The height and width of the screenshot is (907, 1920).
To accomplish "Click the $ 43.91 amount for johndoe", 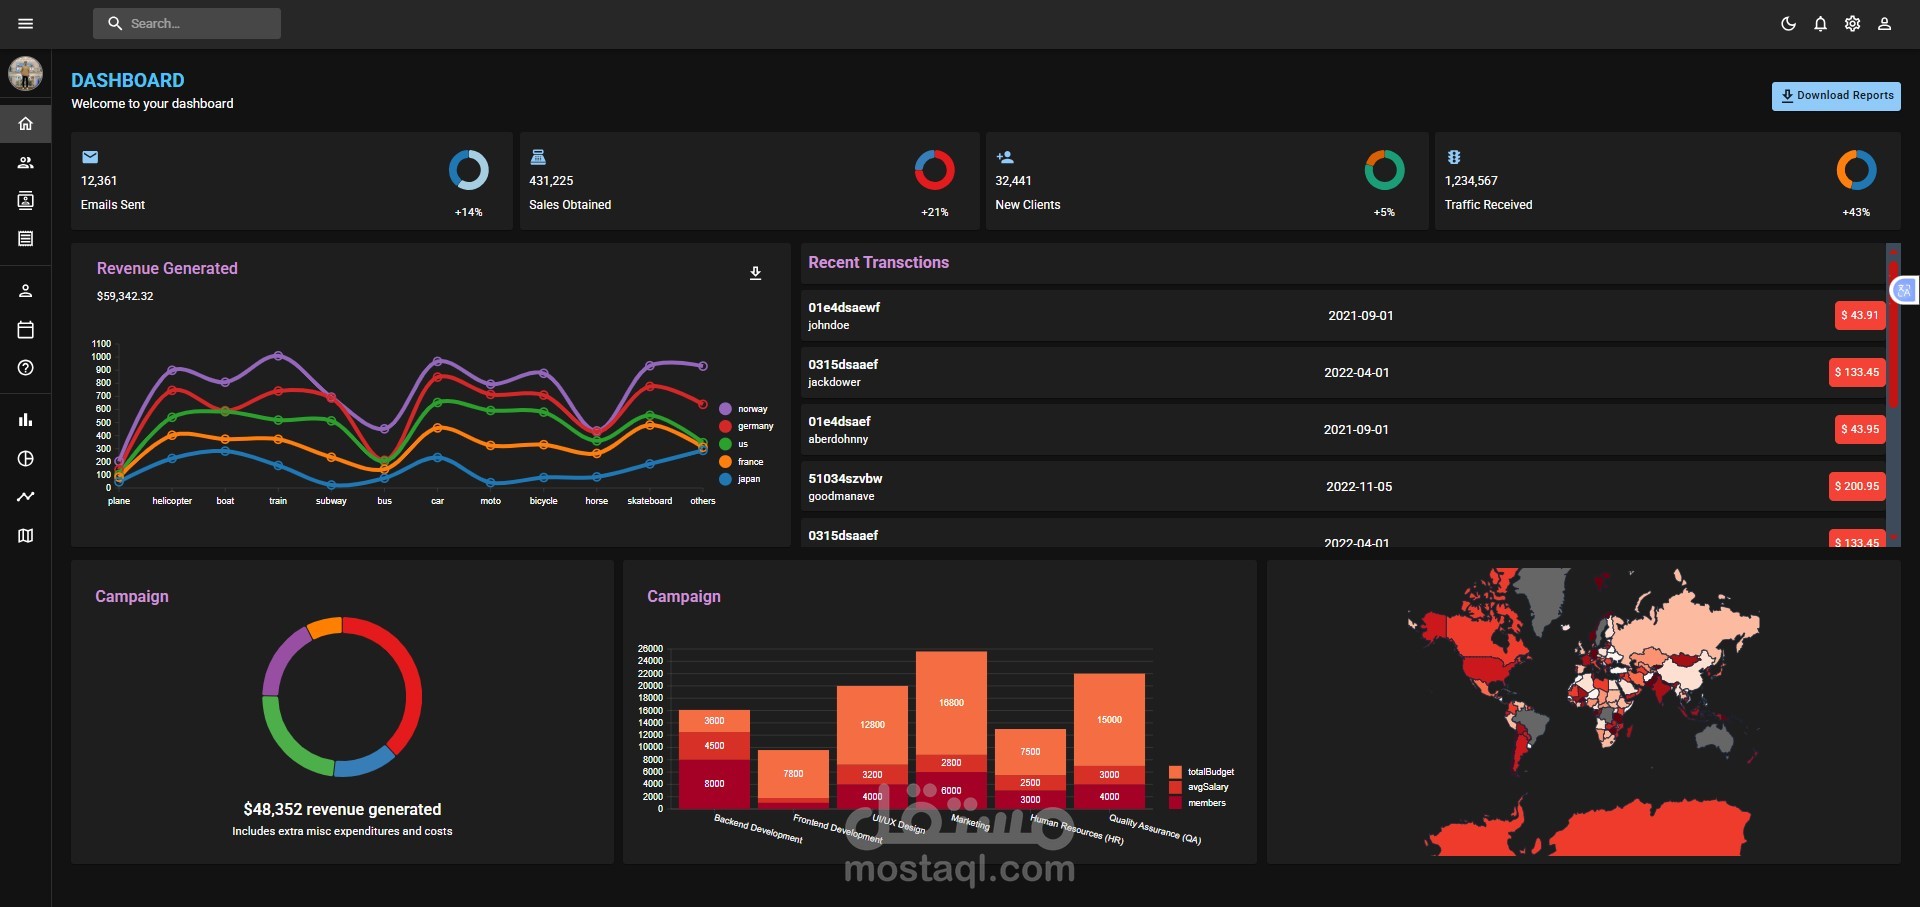I will 1859,315.
